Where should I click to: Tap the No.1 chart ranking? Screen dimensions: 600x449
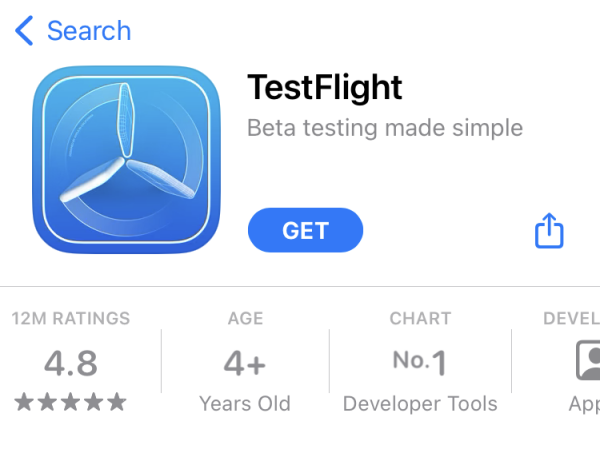click(420, 362)
